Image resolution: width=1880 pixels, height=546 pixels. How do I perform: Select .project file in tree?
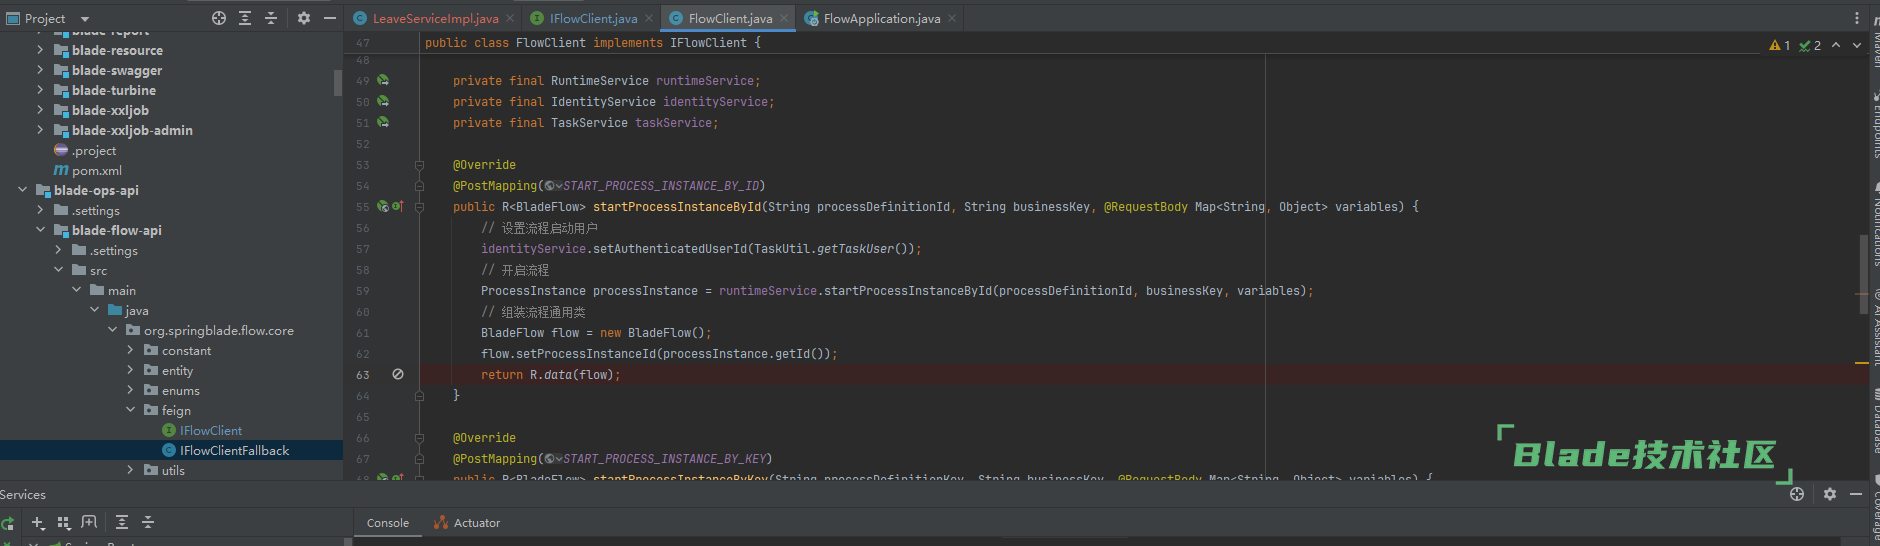[94, 150]
